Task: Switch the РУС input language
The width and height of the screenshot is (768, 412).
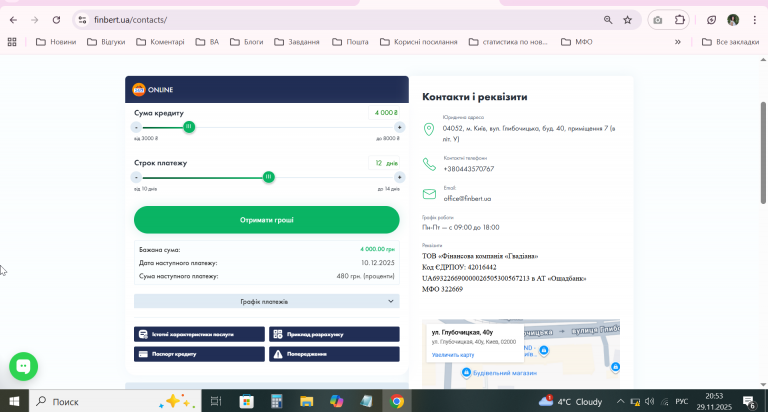Action: click(682, 402)
